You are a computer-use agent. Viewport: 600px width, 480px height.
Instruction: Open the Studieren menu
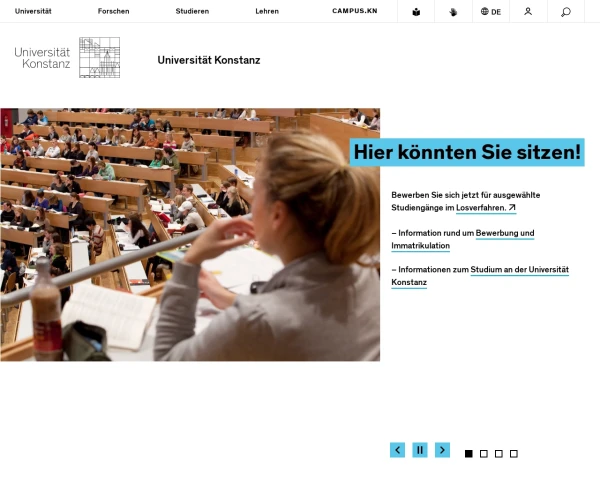(x=192, y=11)
